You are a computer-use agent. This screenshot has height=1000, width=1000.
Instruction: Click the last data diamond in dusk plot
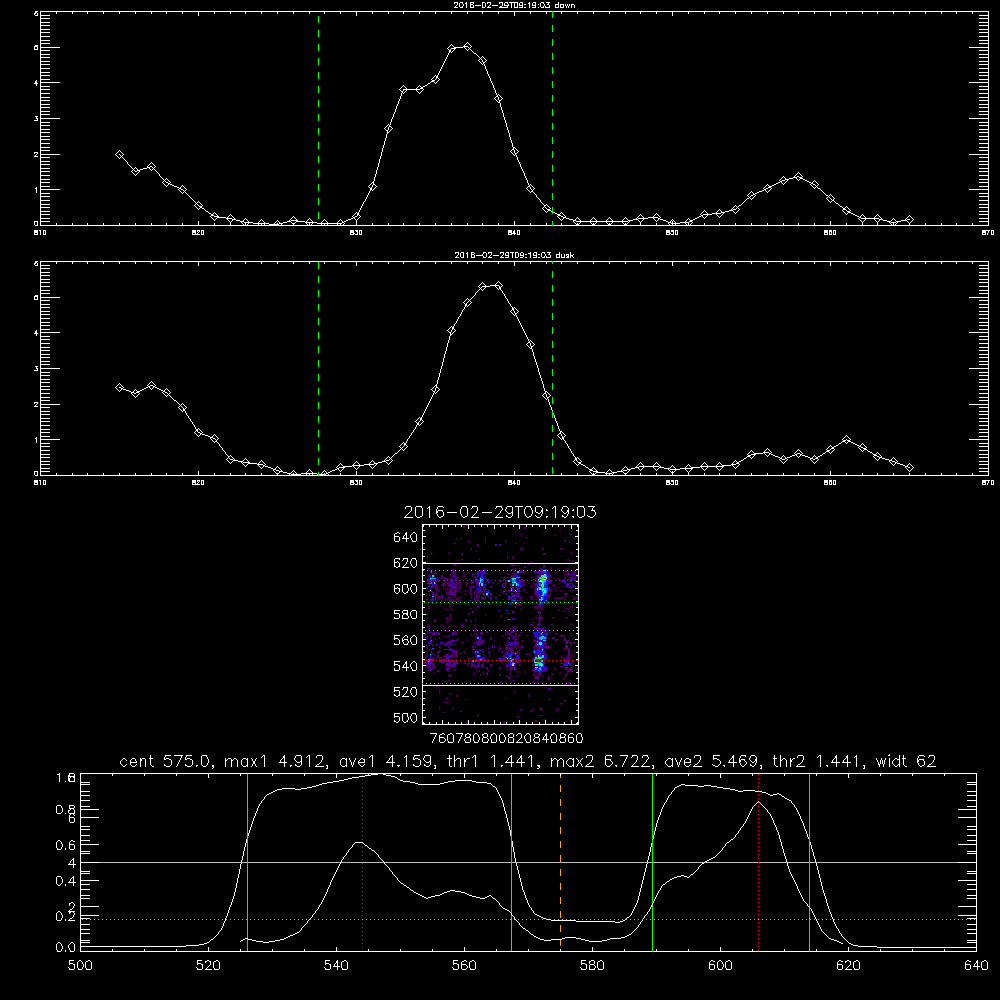pos(909,467)
